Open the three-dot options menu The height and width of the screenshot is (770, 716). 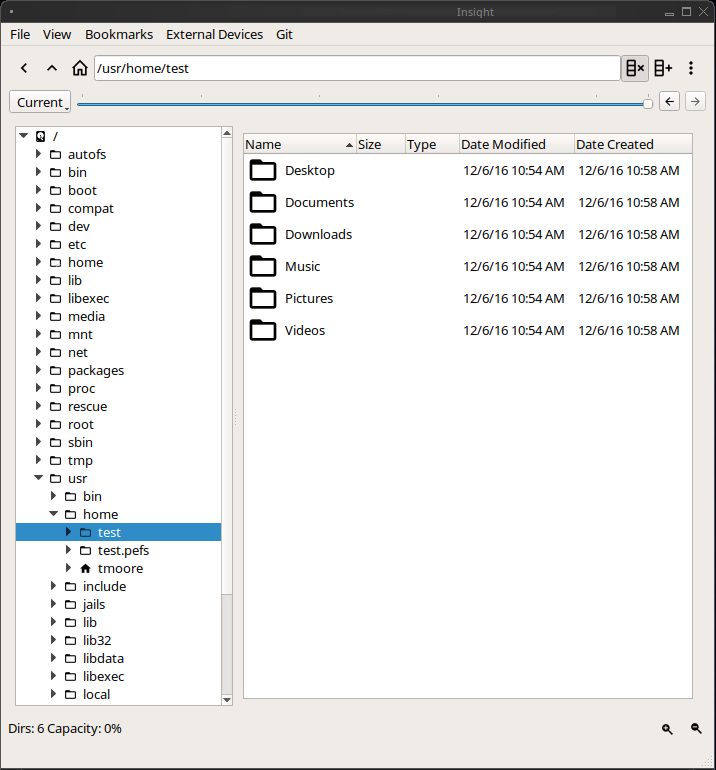coord(691,68)
